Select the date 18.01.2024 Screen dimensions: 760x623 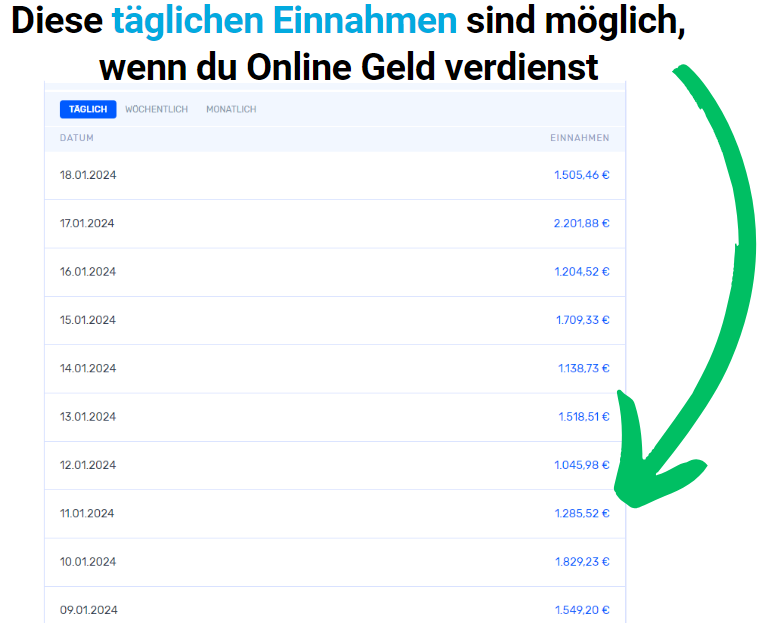(x=88, y=175)
